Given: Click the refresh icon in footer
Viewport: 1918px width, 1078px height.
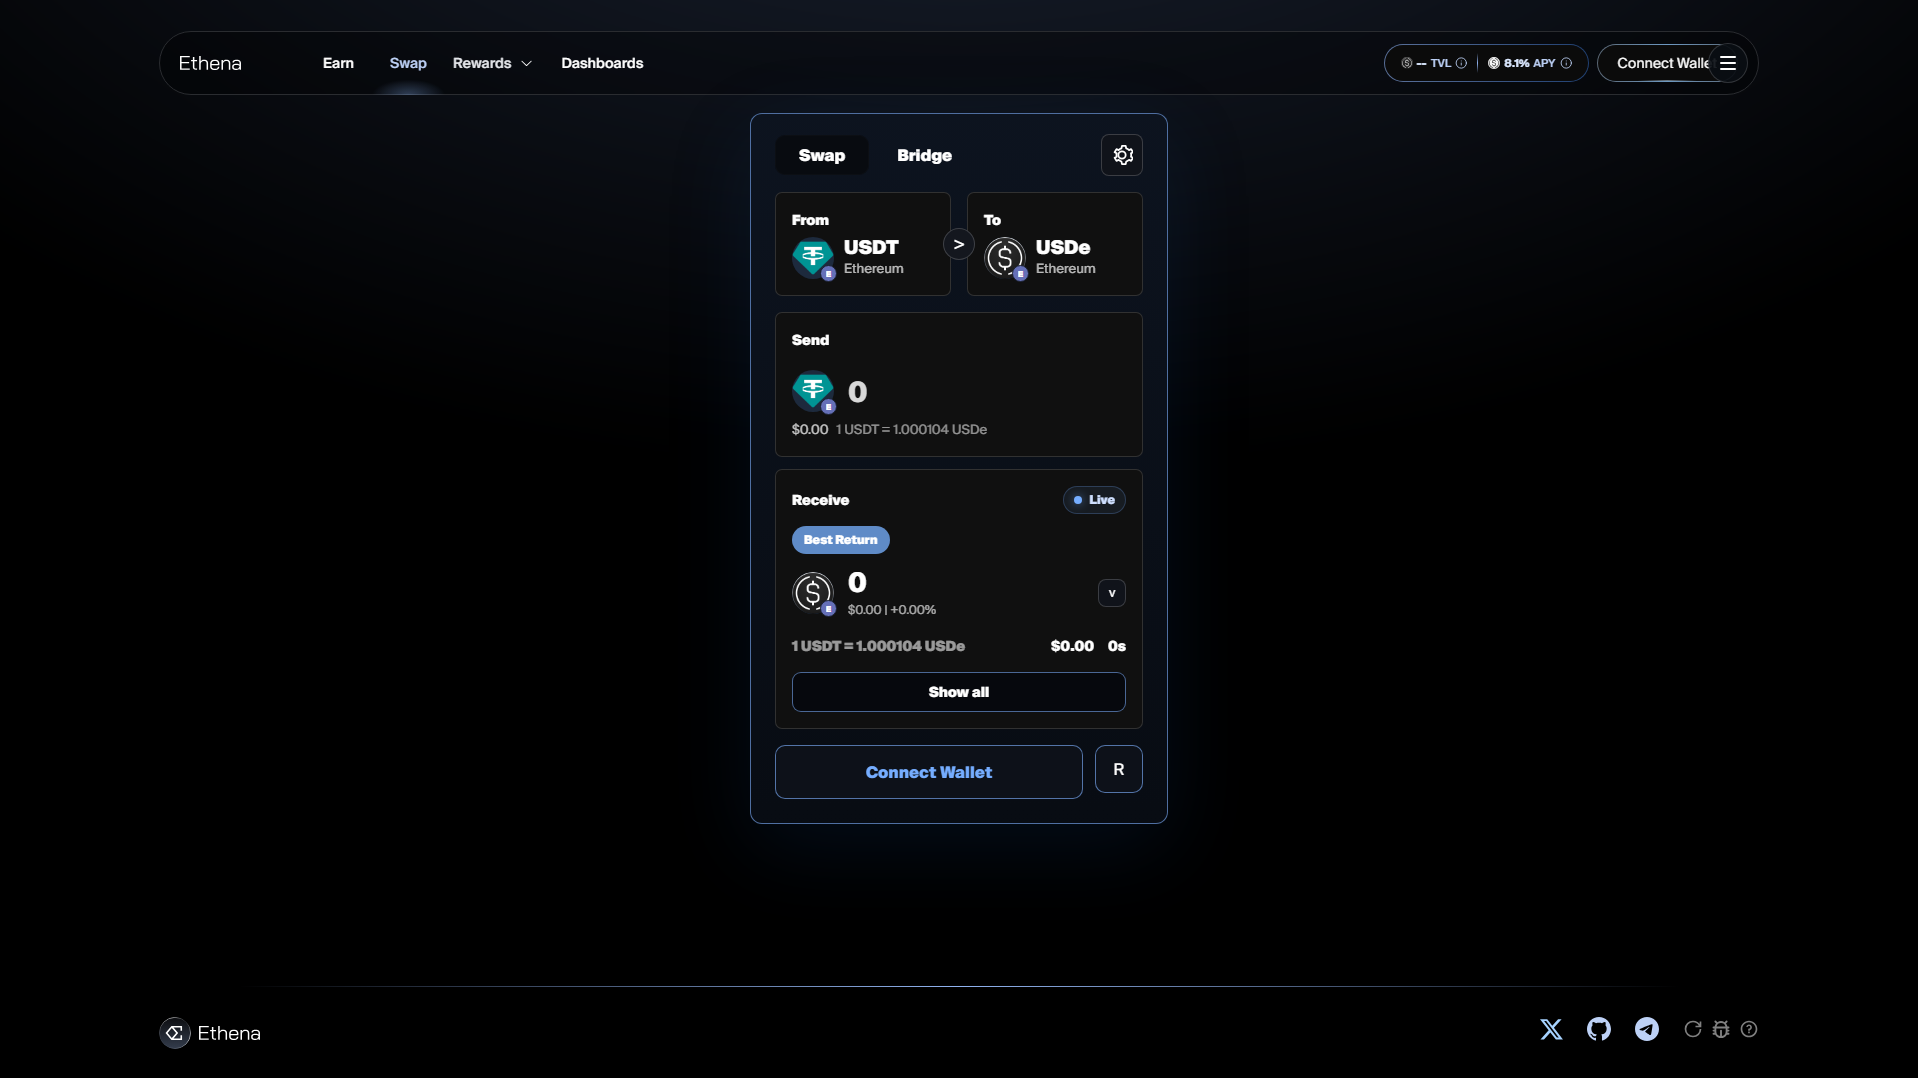Looking at the screenshot, I should (x=1693, y=1029).
